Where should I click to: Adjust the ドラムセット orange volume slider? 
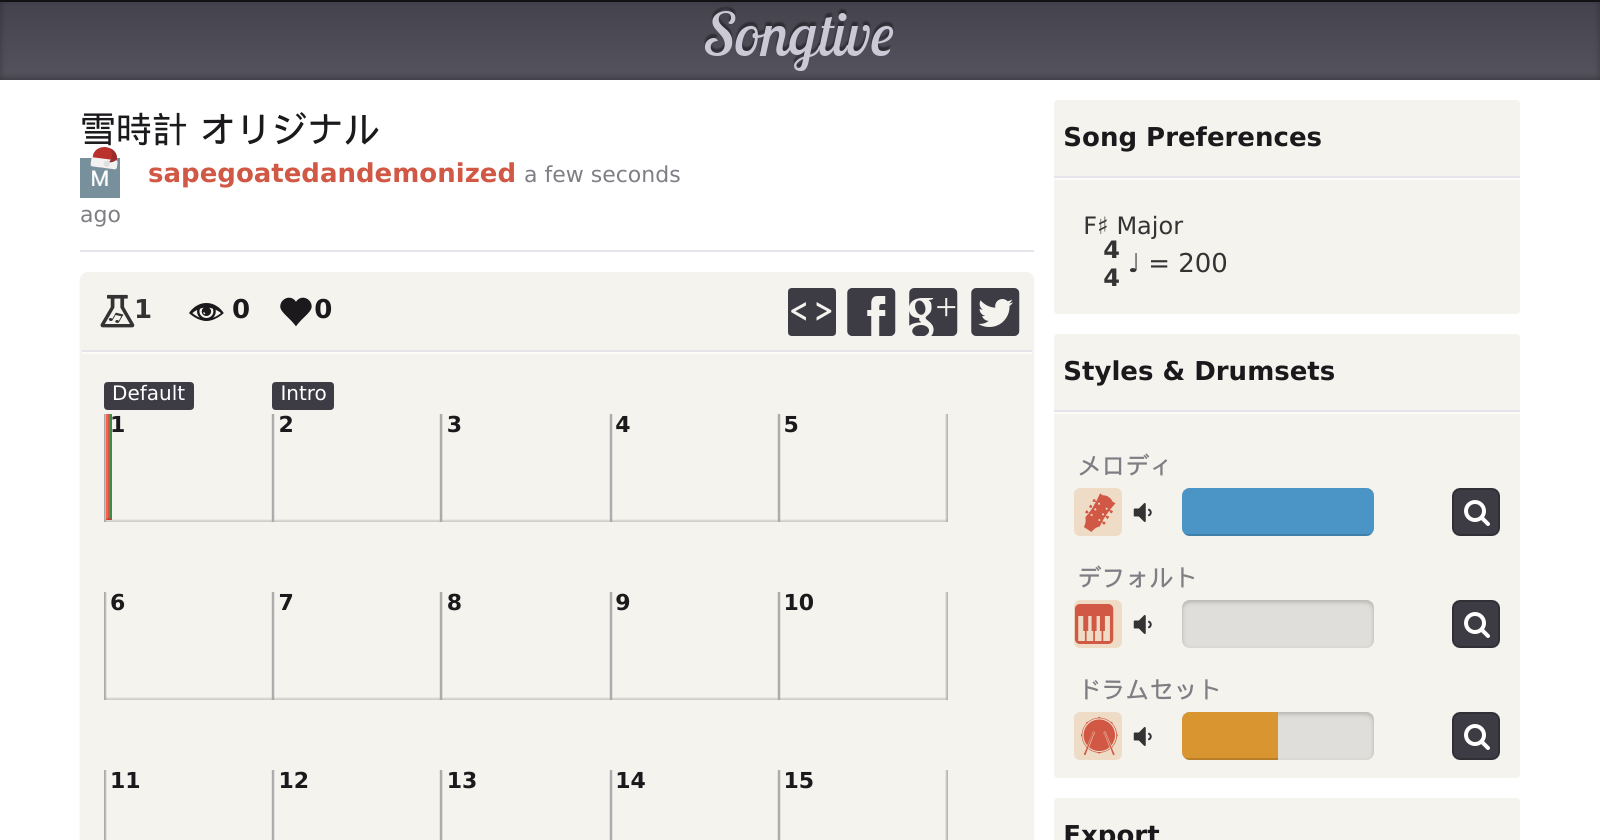click(1277, 736)
